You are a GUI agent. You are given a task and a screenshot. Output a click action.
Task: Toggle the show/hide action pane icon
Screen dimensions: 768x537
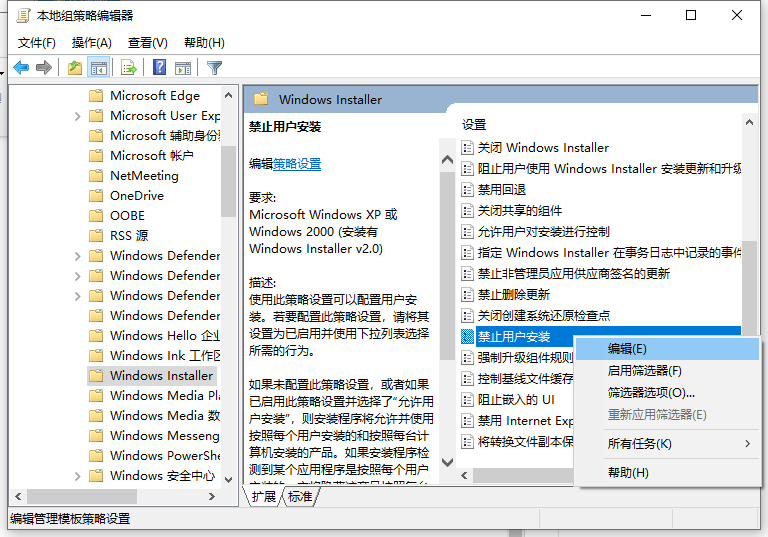[183, 68]
